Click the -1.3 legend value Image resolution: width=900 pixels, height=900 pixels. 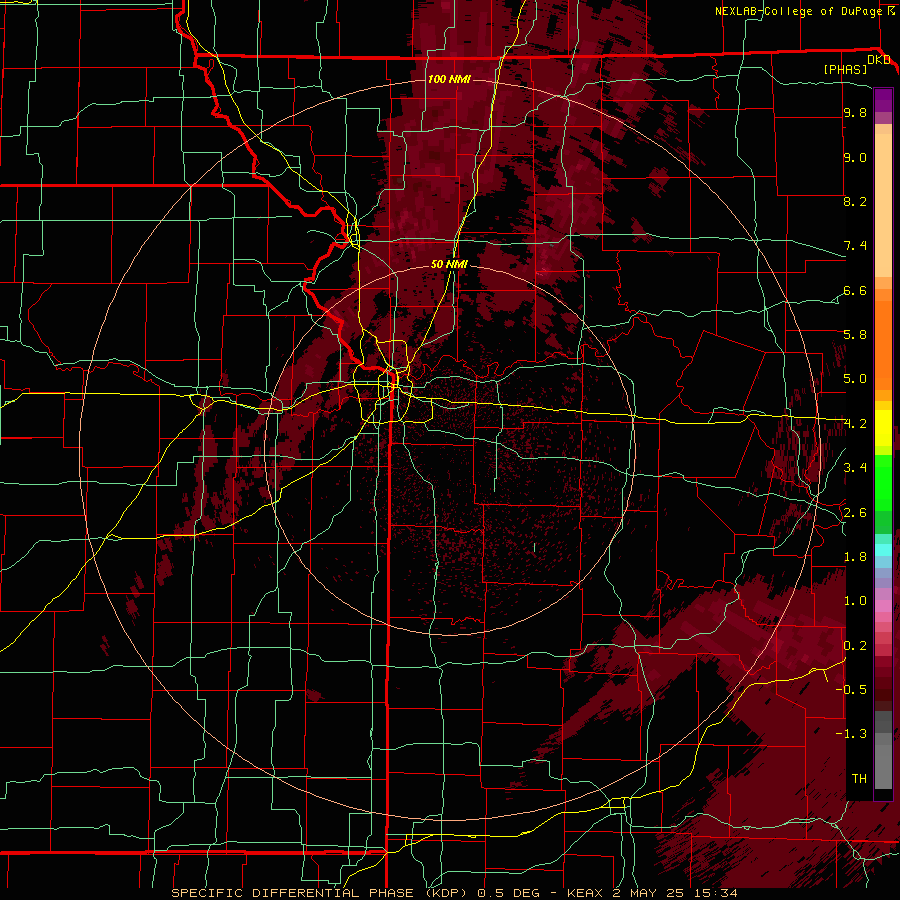click(x=851, y=734)
